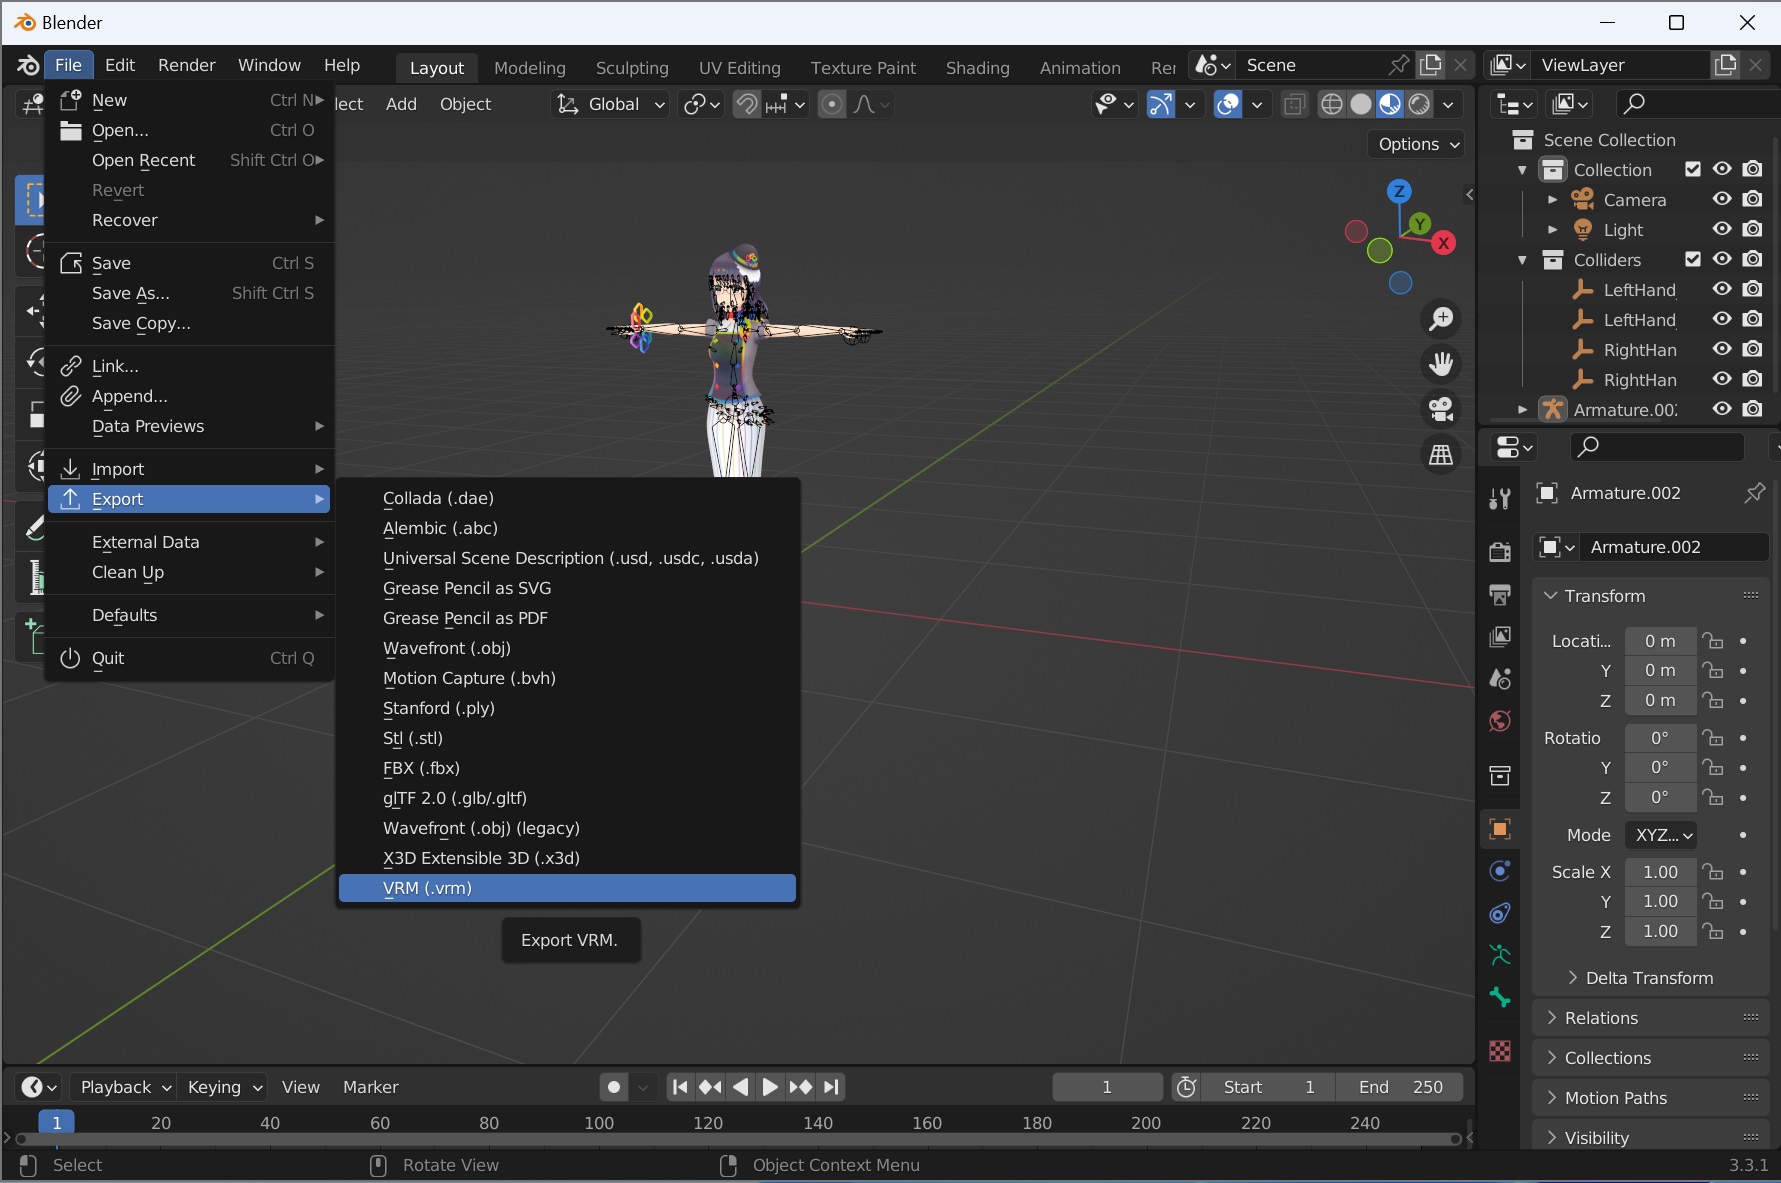Open the rotation Mode XYZ dropdown
This screenshot has height=1183, width=1781.
click(x=1661, y=835)
